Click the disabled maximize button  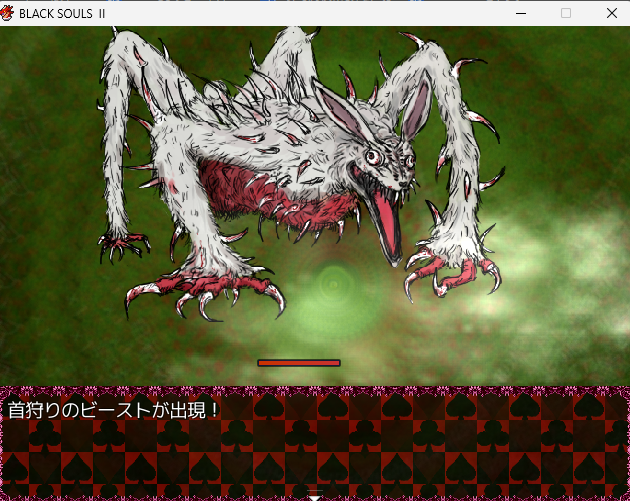566,13
